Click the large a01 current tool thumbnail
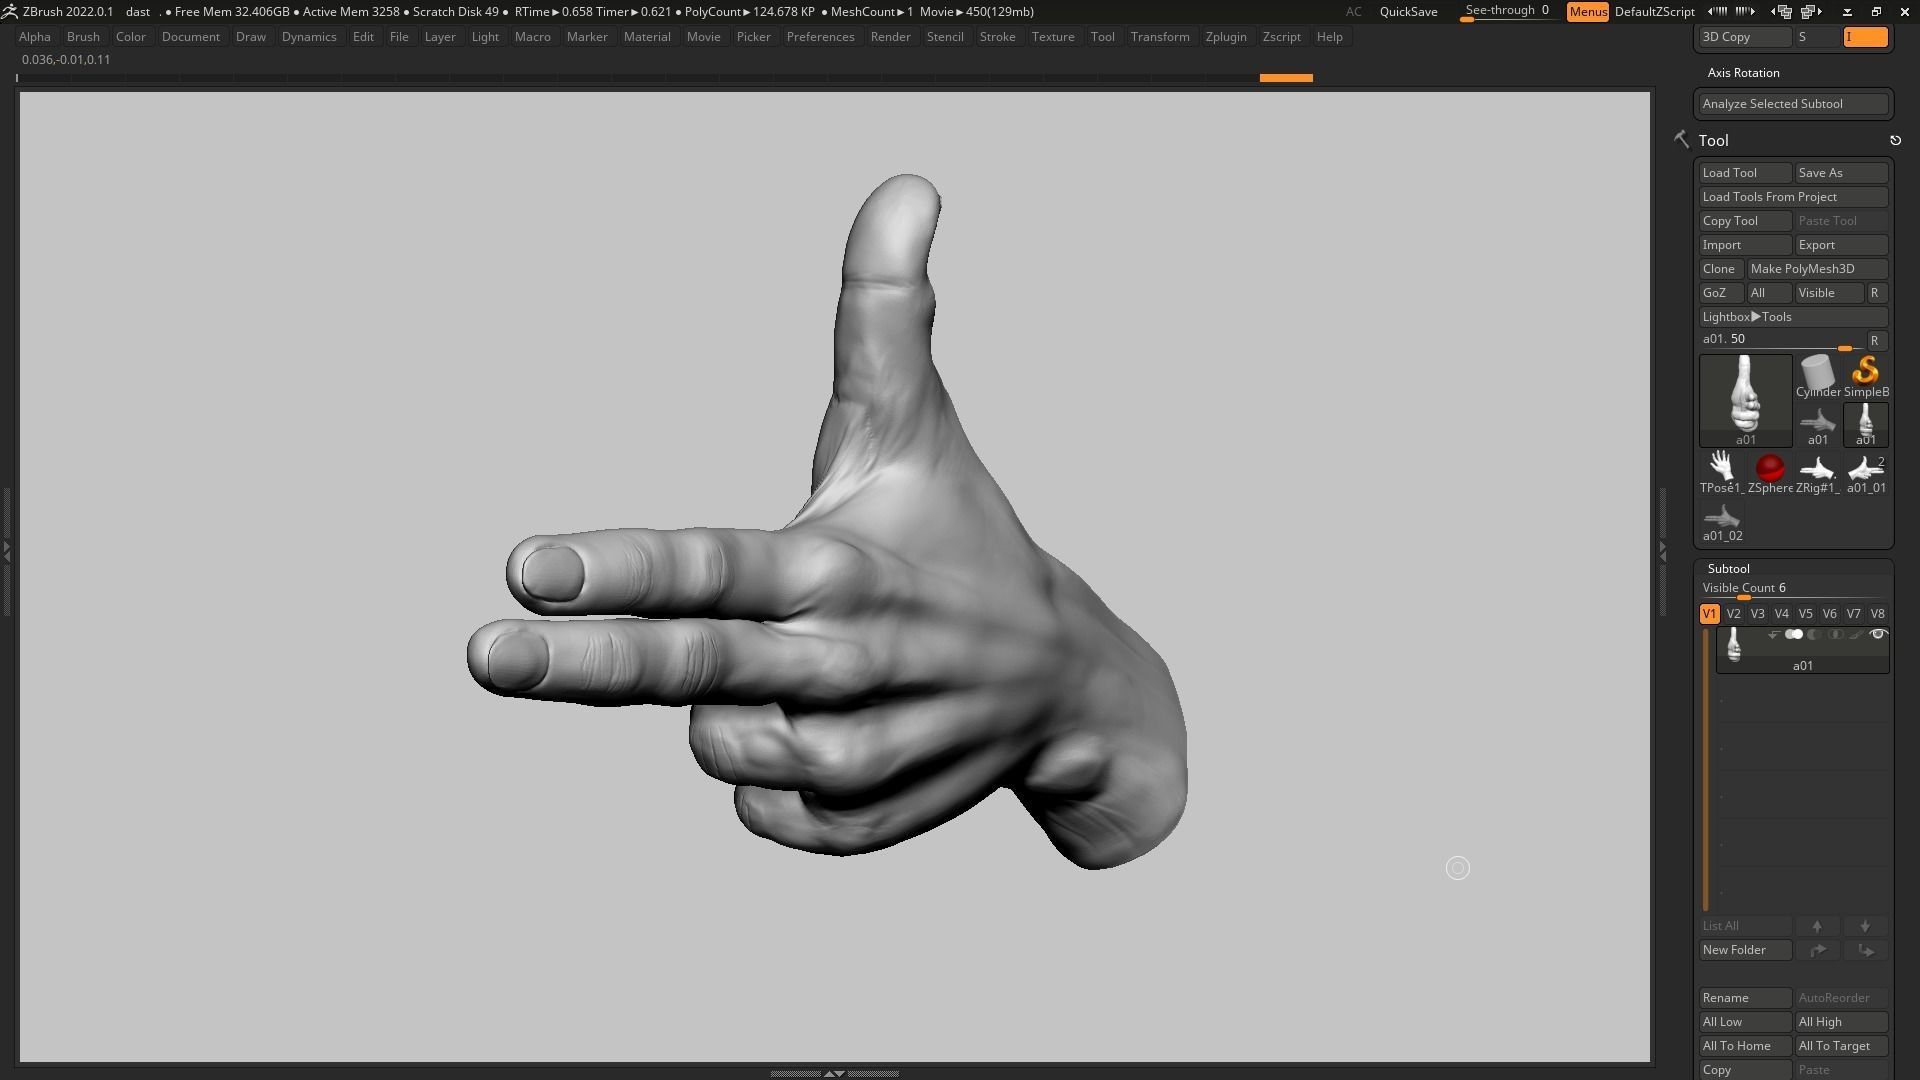 [x=1745, y=400]
